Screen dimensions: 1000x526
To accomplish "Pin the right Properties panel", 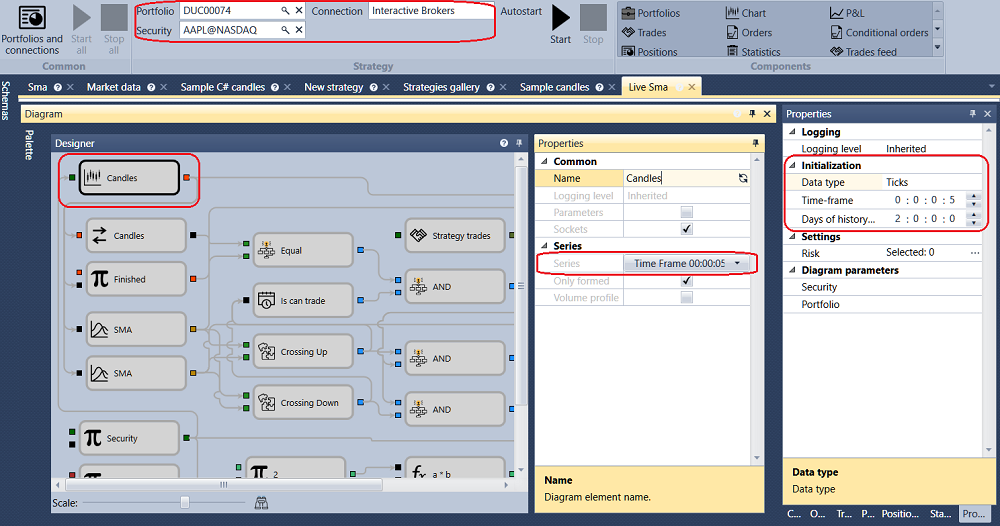I will pos(973,113).
